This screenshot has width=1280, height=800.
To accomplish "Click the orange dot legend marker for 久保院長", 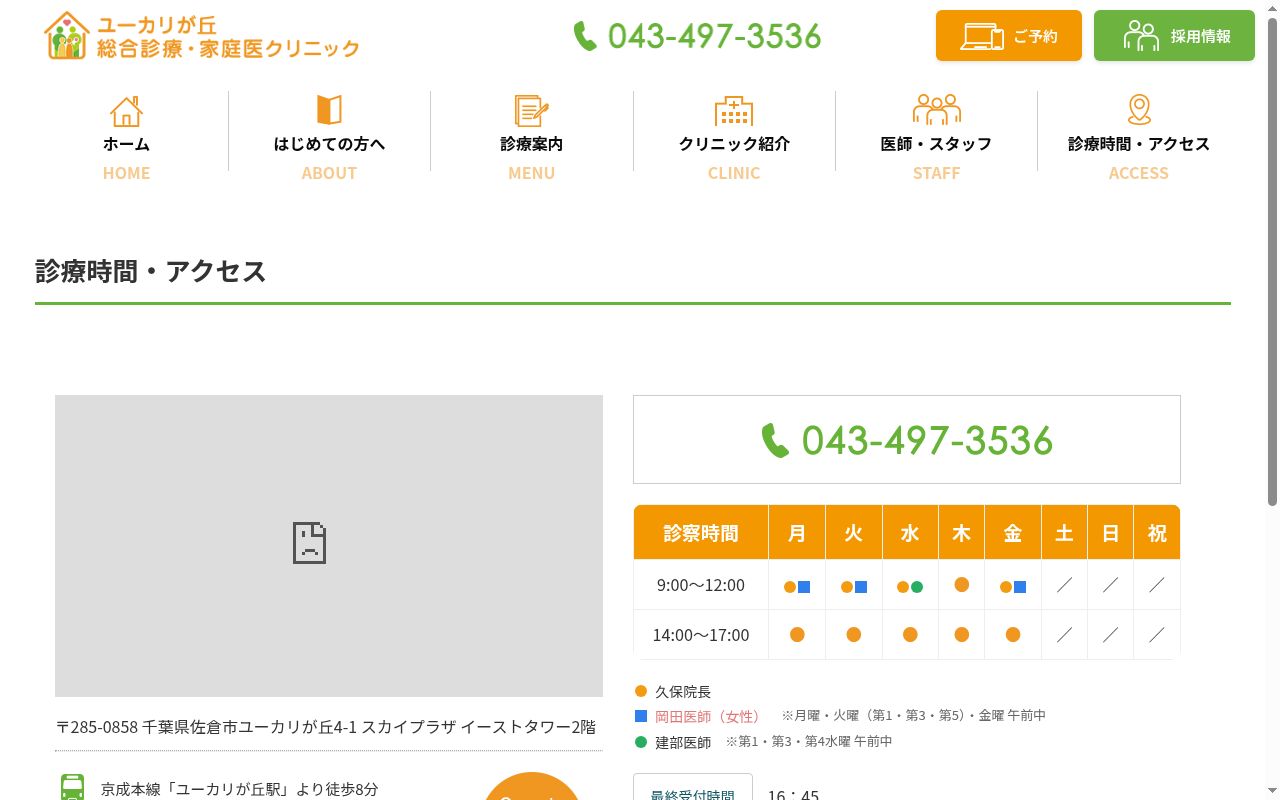I will 641,691.
